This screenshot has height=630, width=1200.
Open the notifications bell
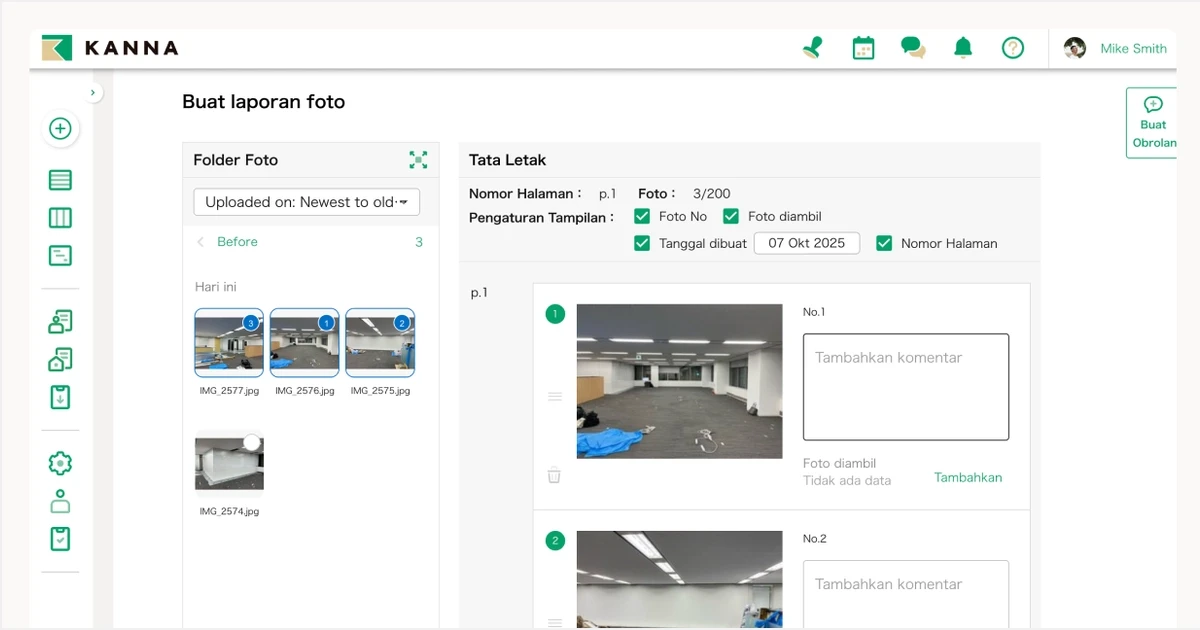(963, 48)
